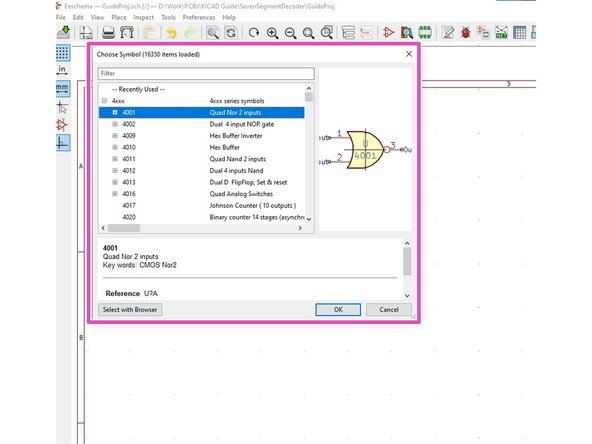Open the View menu

point(97,17)
